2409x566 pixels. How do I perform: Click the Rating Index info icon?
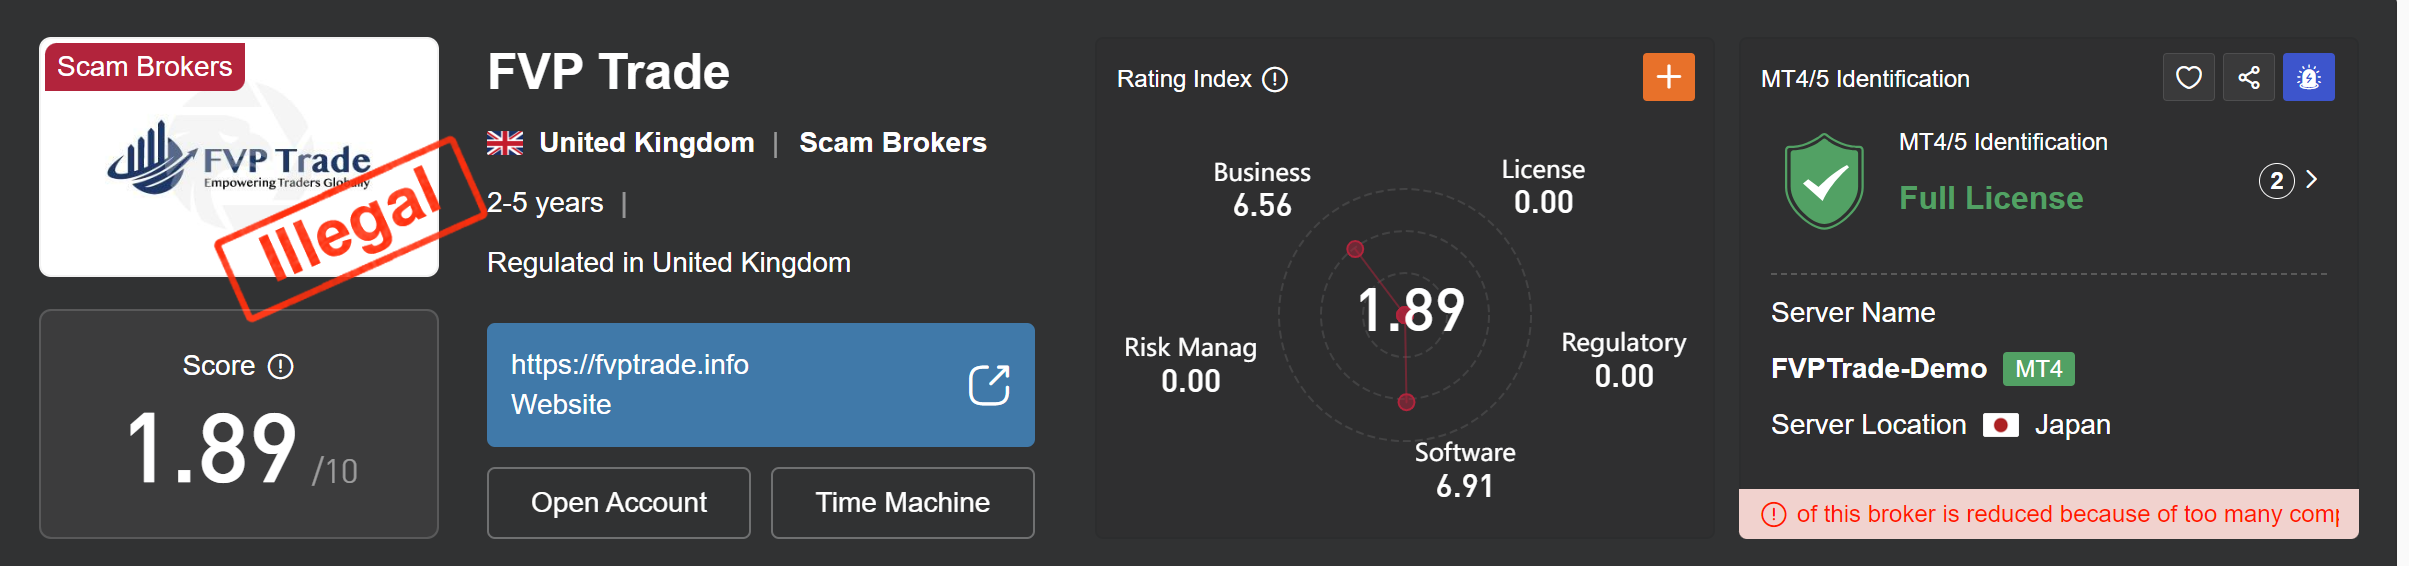tap(1275, 79)
